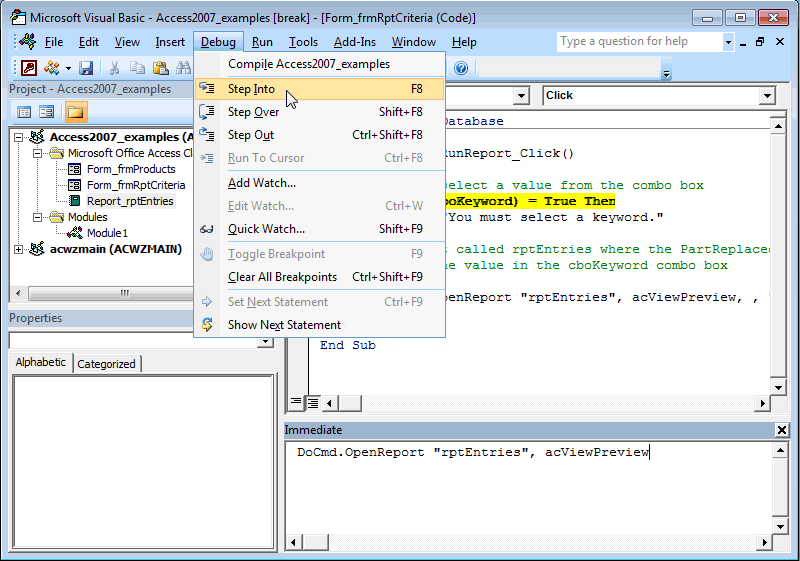
Task: Select Step Into in Debug menu
Action: click(x=319, y=89)
